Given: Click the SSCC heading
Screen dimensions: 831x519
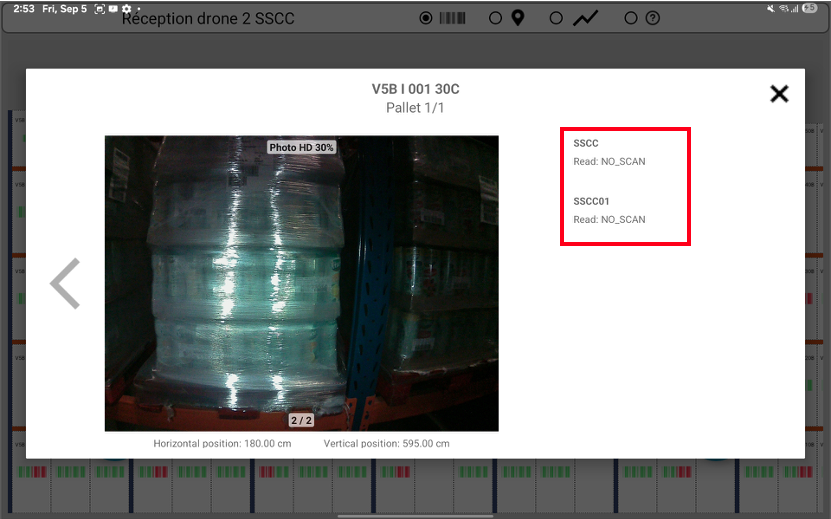Looking at the screenshot, I should coord(586,143).
